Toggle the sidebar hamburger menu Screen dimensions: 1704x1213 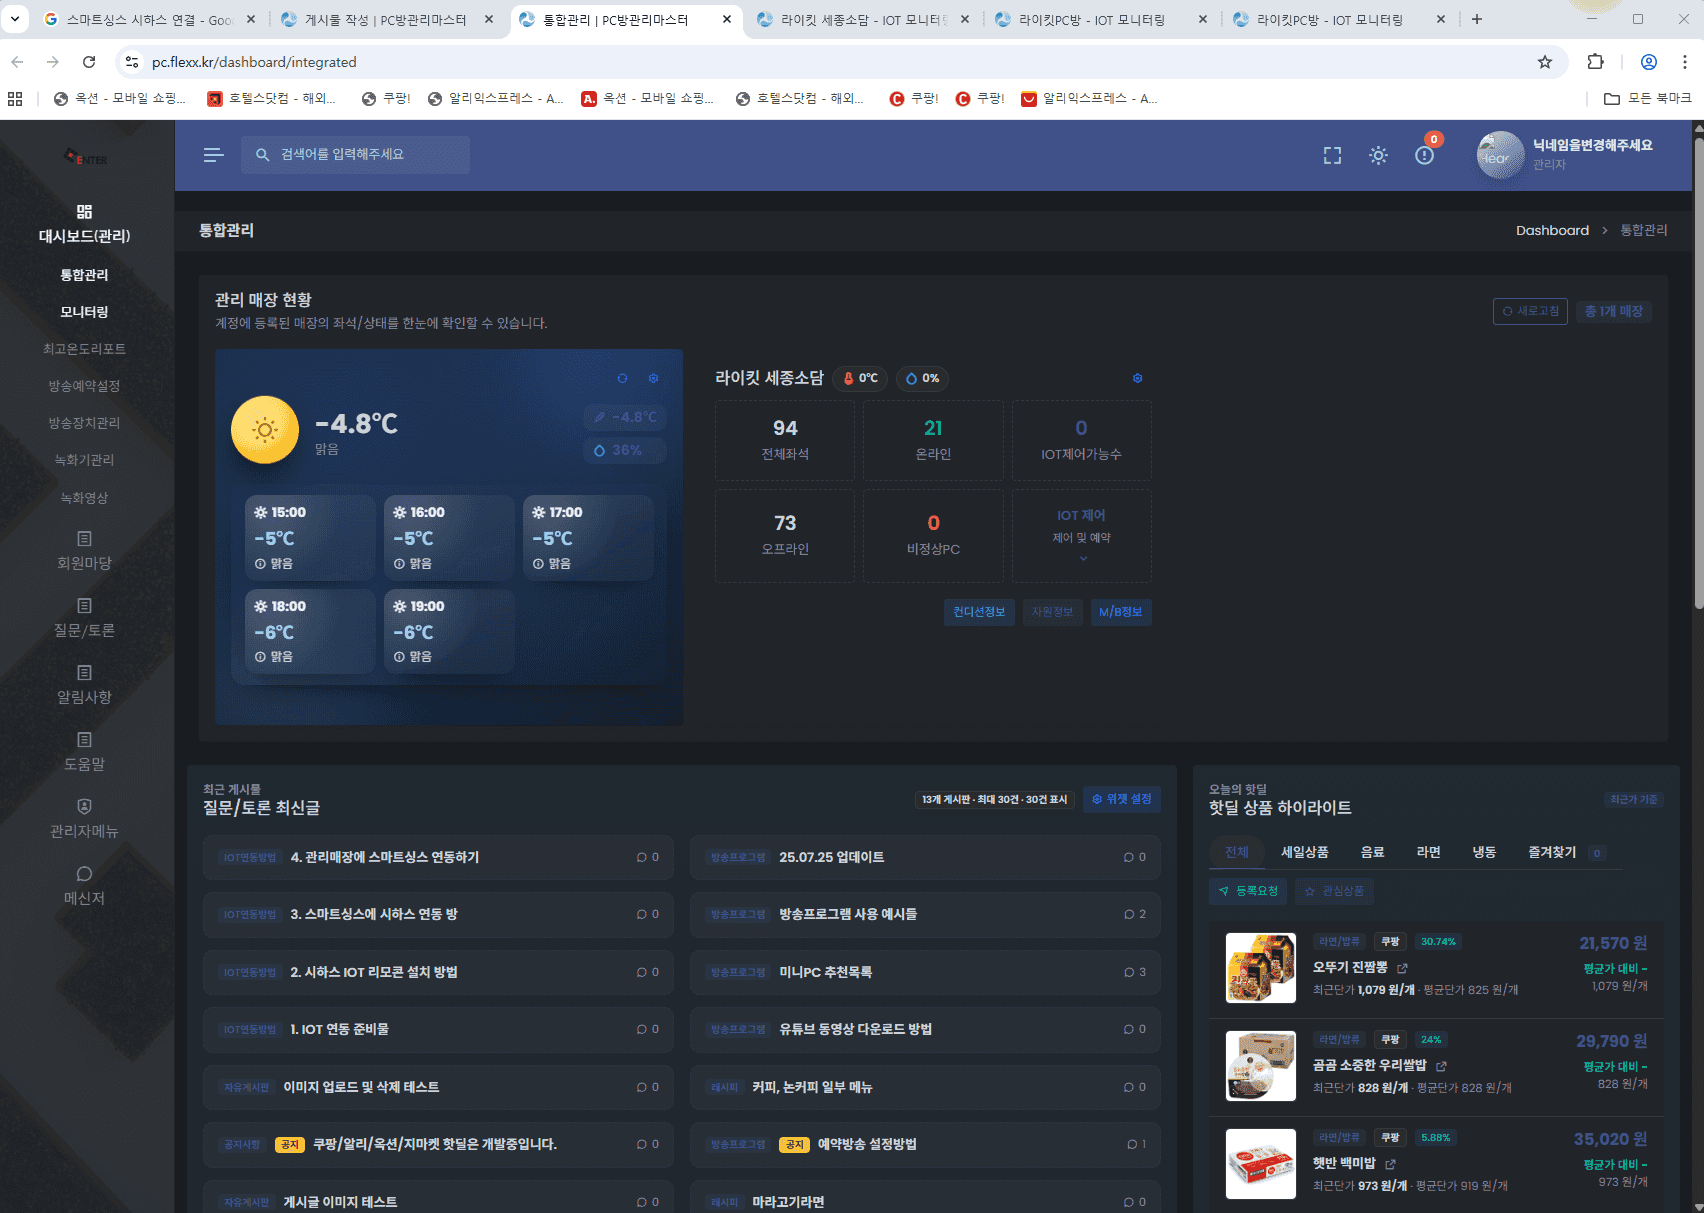pos(213,155)
